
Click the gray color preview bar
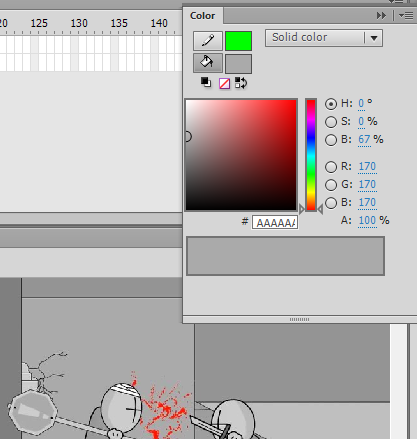285,256
